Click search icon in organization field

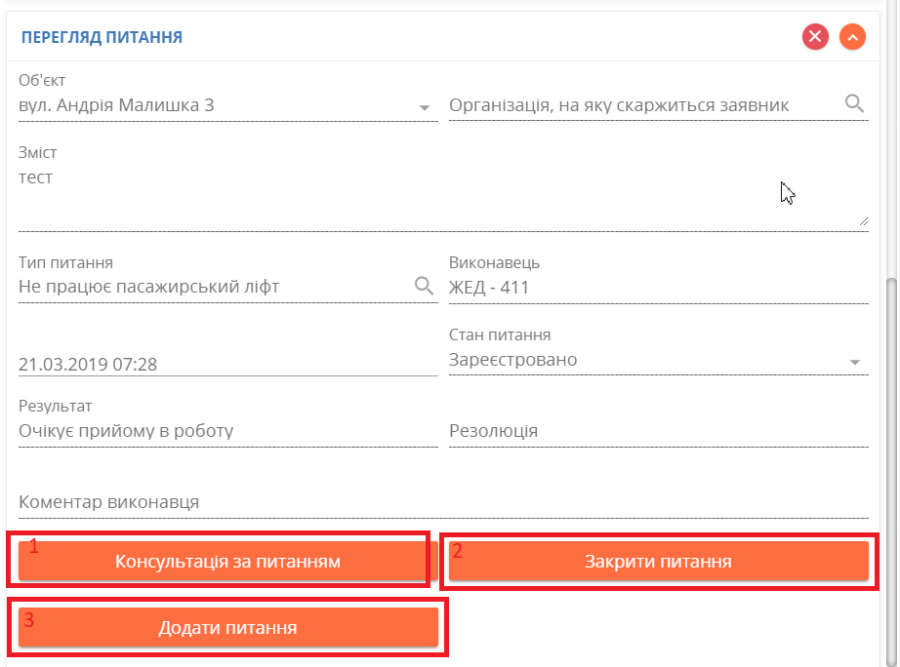click(855, 104)
